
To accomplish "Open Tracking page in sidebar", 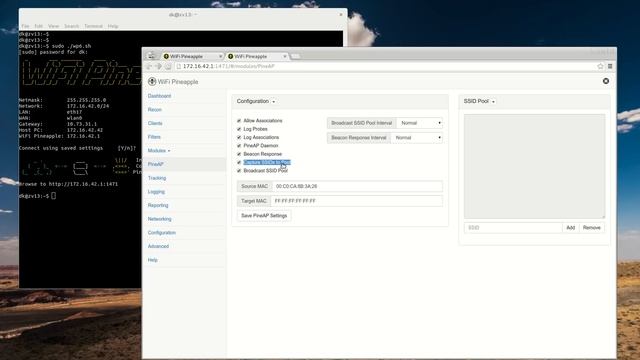I will tap(157, 178).
